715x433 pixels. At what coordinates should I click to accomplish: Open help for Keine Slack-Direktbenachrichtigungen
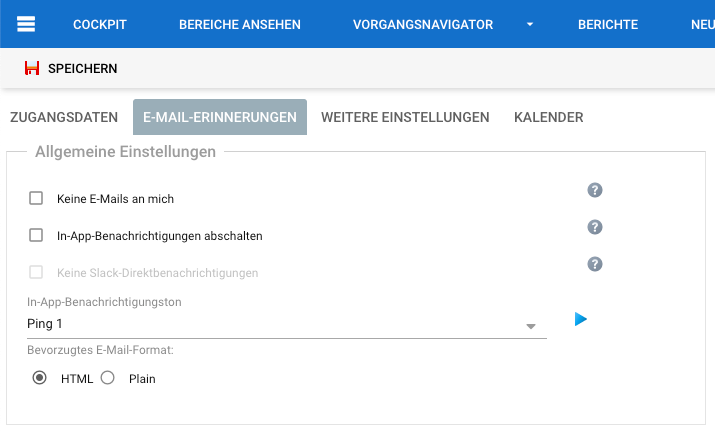click(x=595, y=264)
